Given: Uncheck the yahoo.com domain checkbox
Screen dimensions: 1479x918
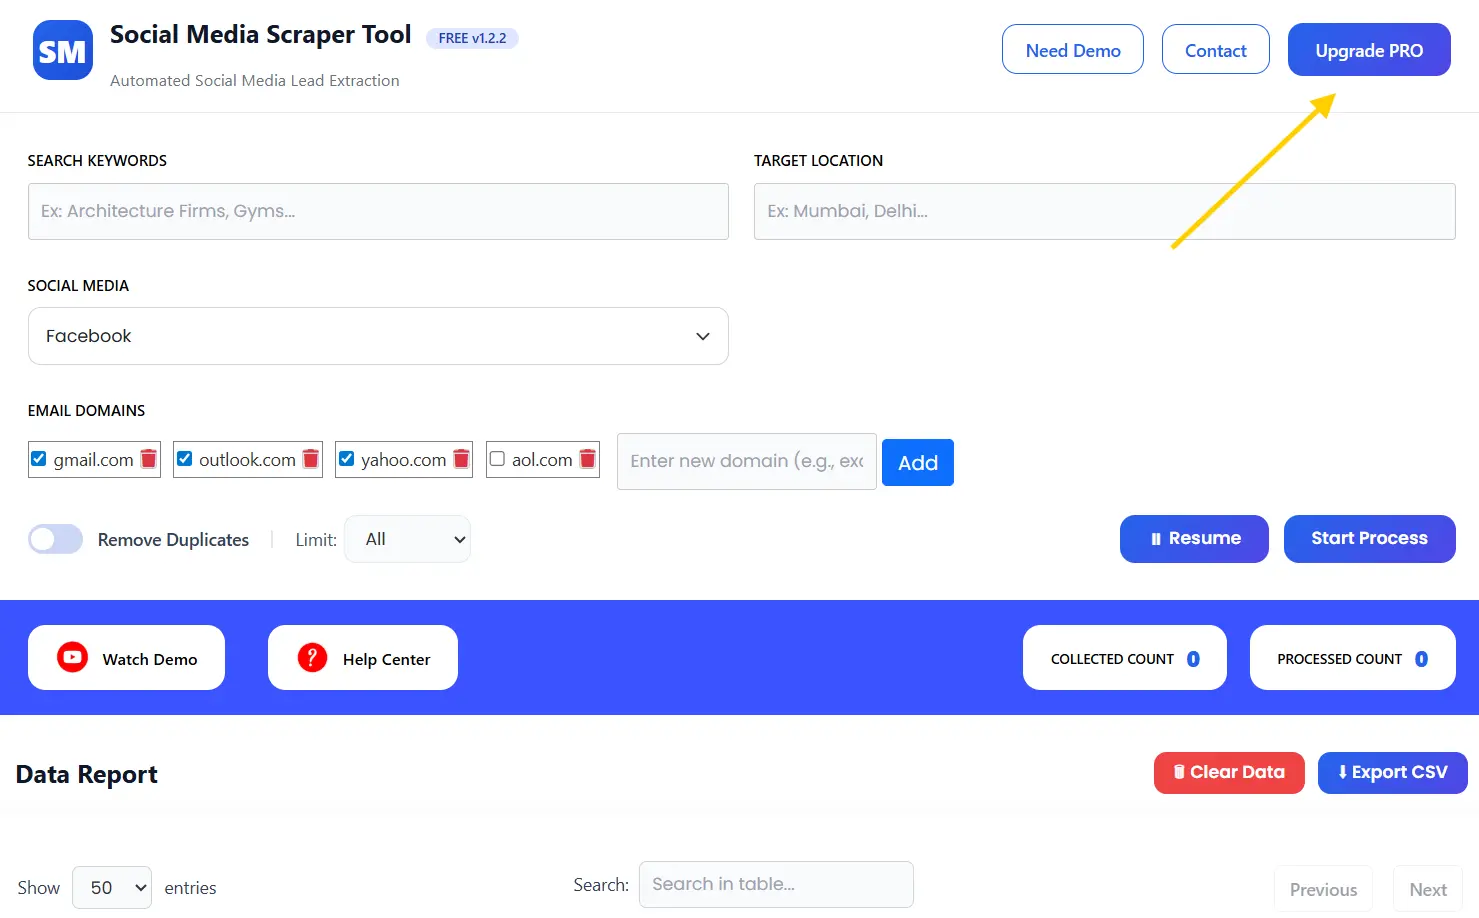Looking at the screenshot, I should pyautogui.click(x=347, y=459).
